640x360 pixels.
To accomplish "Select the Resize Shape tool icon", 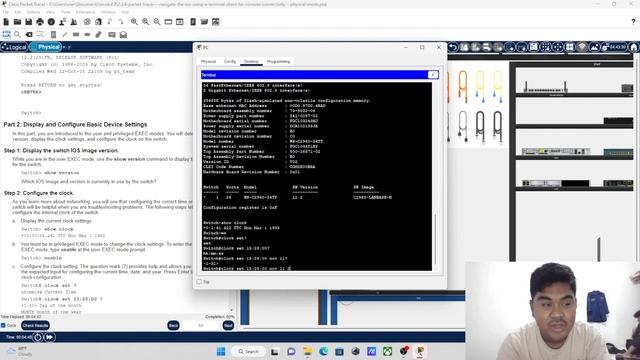I will point(40,35).
